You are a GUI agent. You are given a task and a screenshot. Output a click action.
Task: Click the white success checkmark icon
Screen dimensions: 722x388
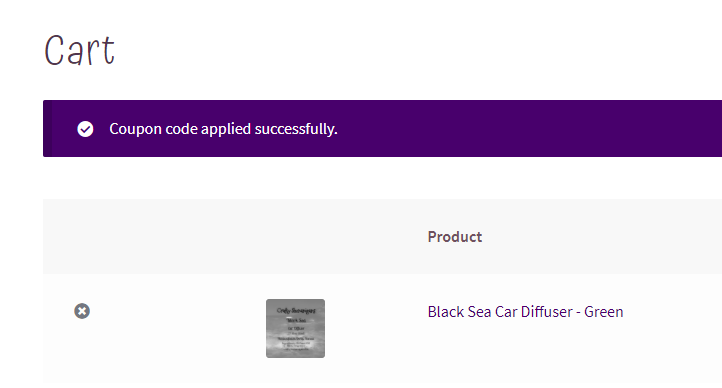(x=85, y=129)
